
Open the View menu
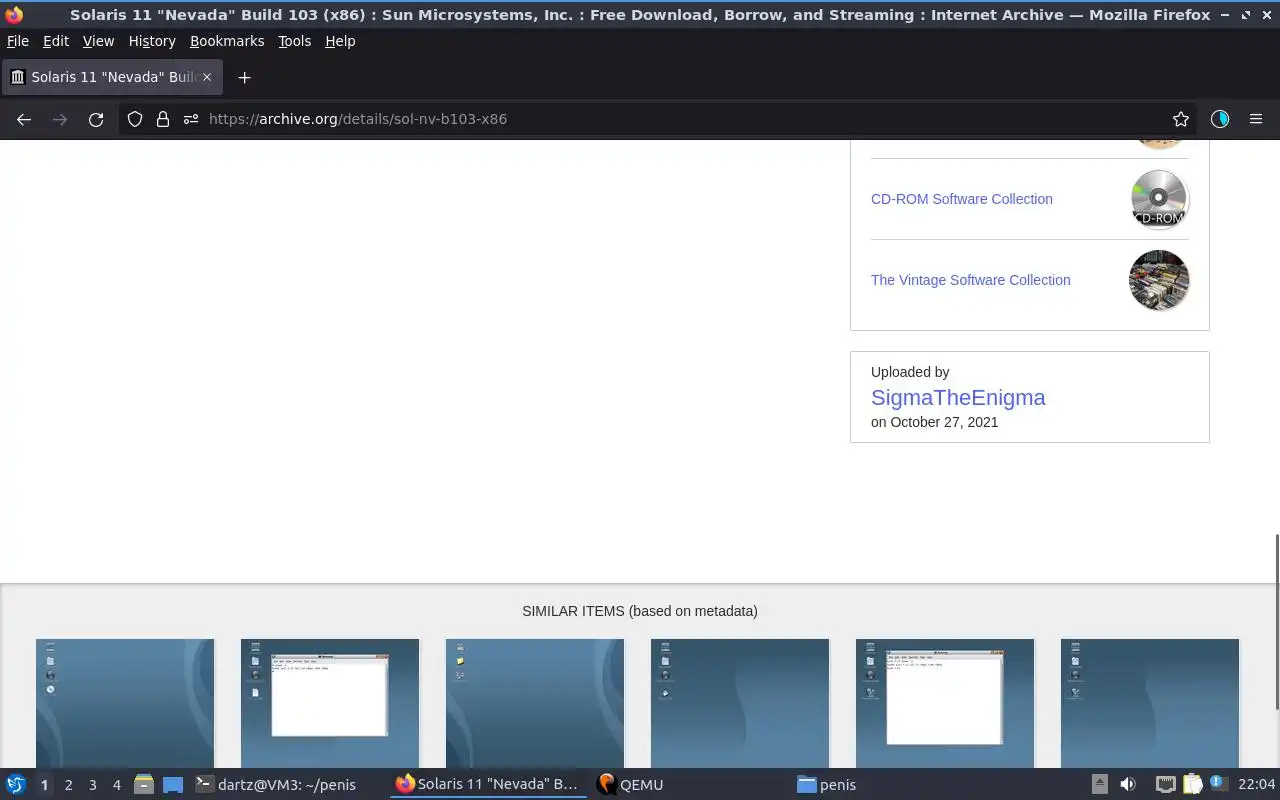coord(98,41)
